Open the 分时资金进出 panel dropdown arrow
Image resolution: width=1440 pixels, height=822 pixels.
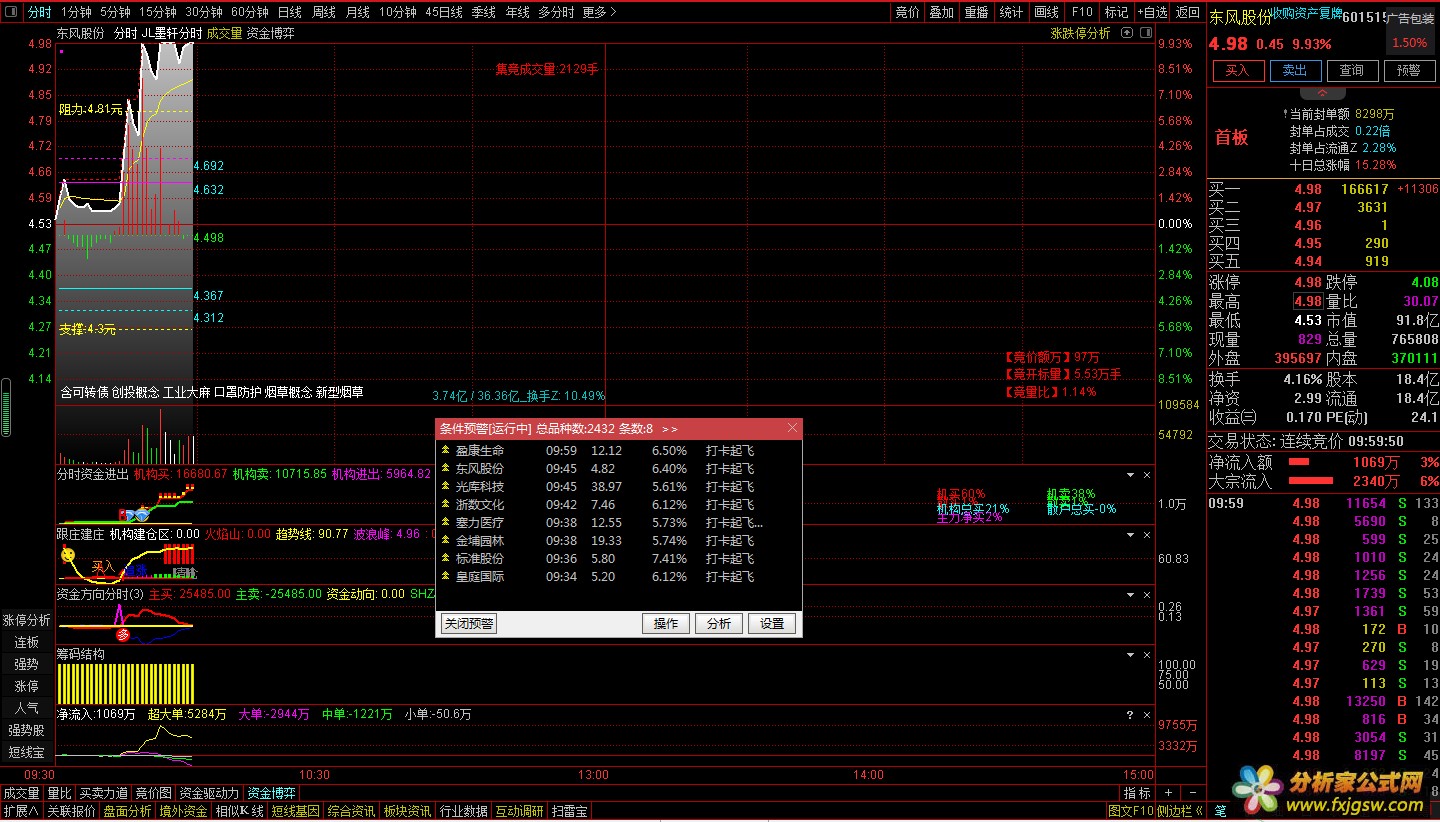point(1131,475)
